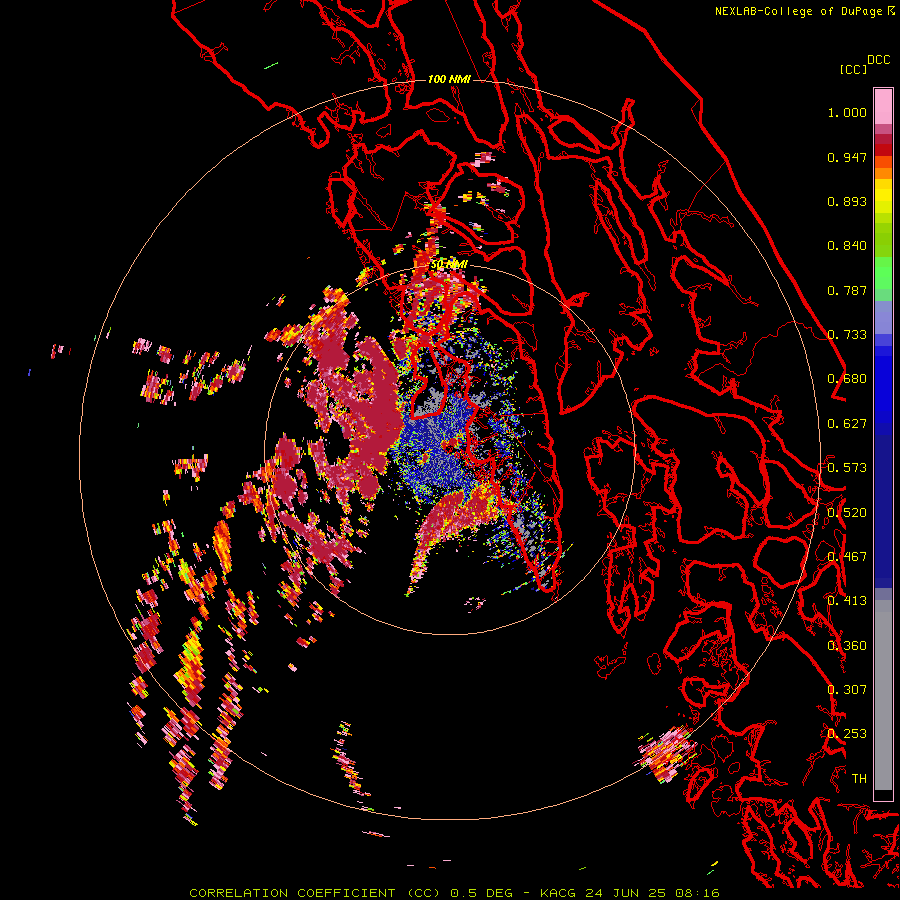This screenshot has width=900, height=900.
Task: Click the 0.413 legend value
Action: pos(847,601)
